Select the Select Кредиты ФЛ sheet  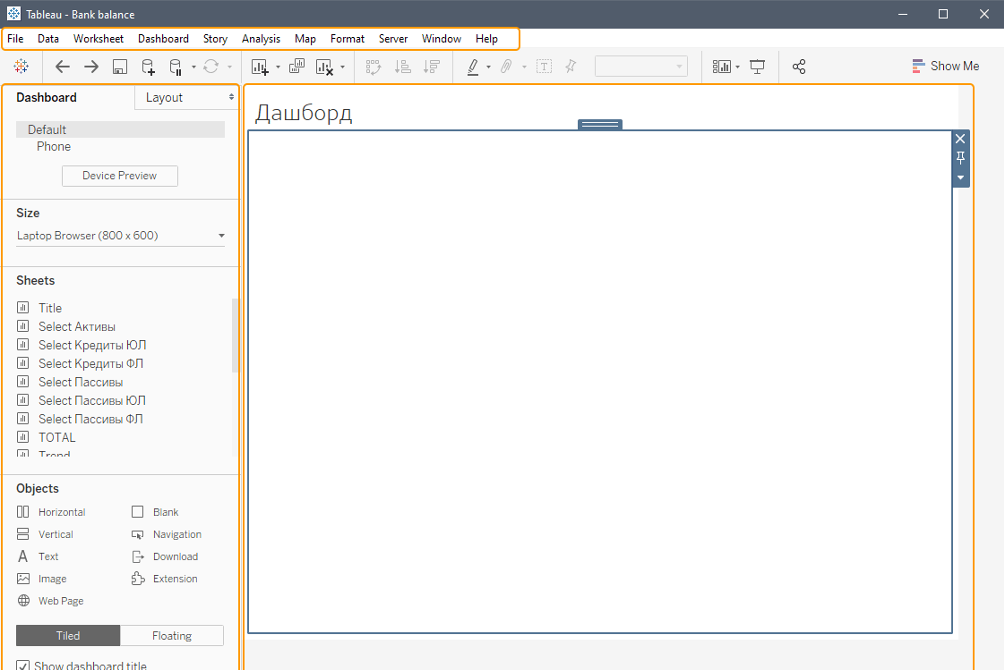[90, 364]
